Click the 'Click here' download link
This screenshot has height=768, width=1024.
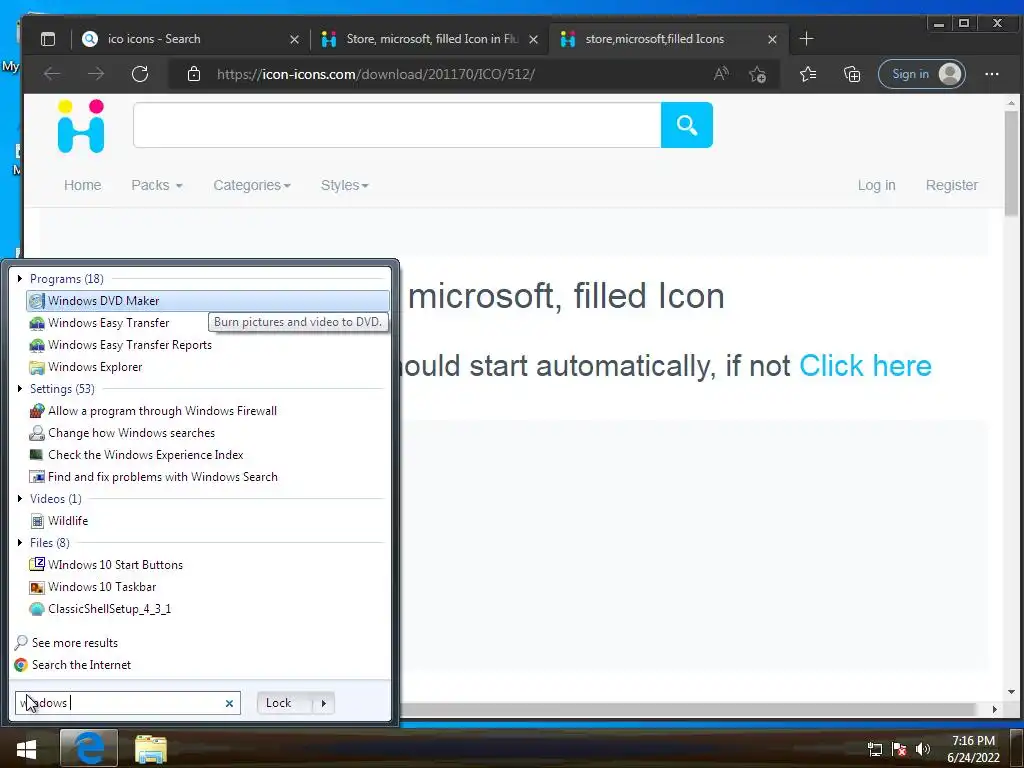[865, 366]
